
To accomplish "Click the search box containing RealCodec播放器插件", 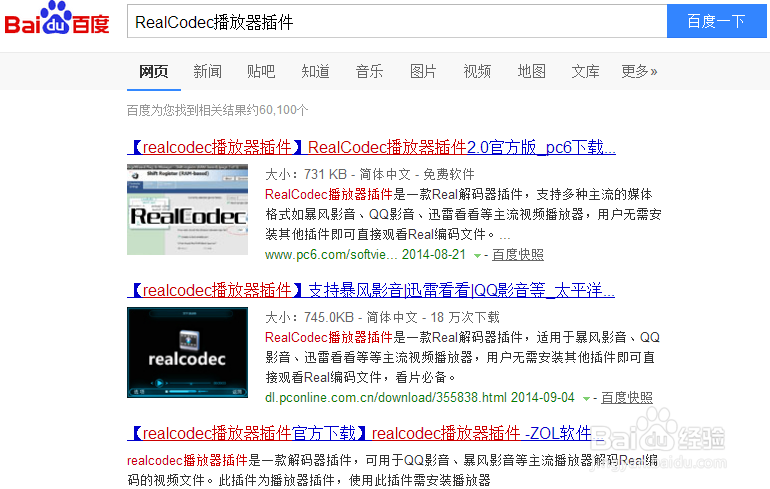I will pos(397,21).
